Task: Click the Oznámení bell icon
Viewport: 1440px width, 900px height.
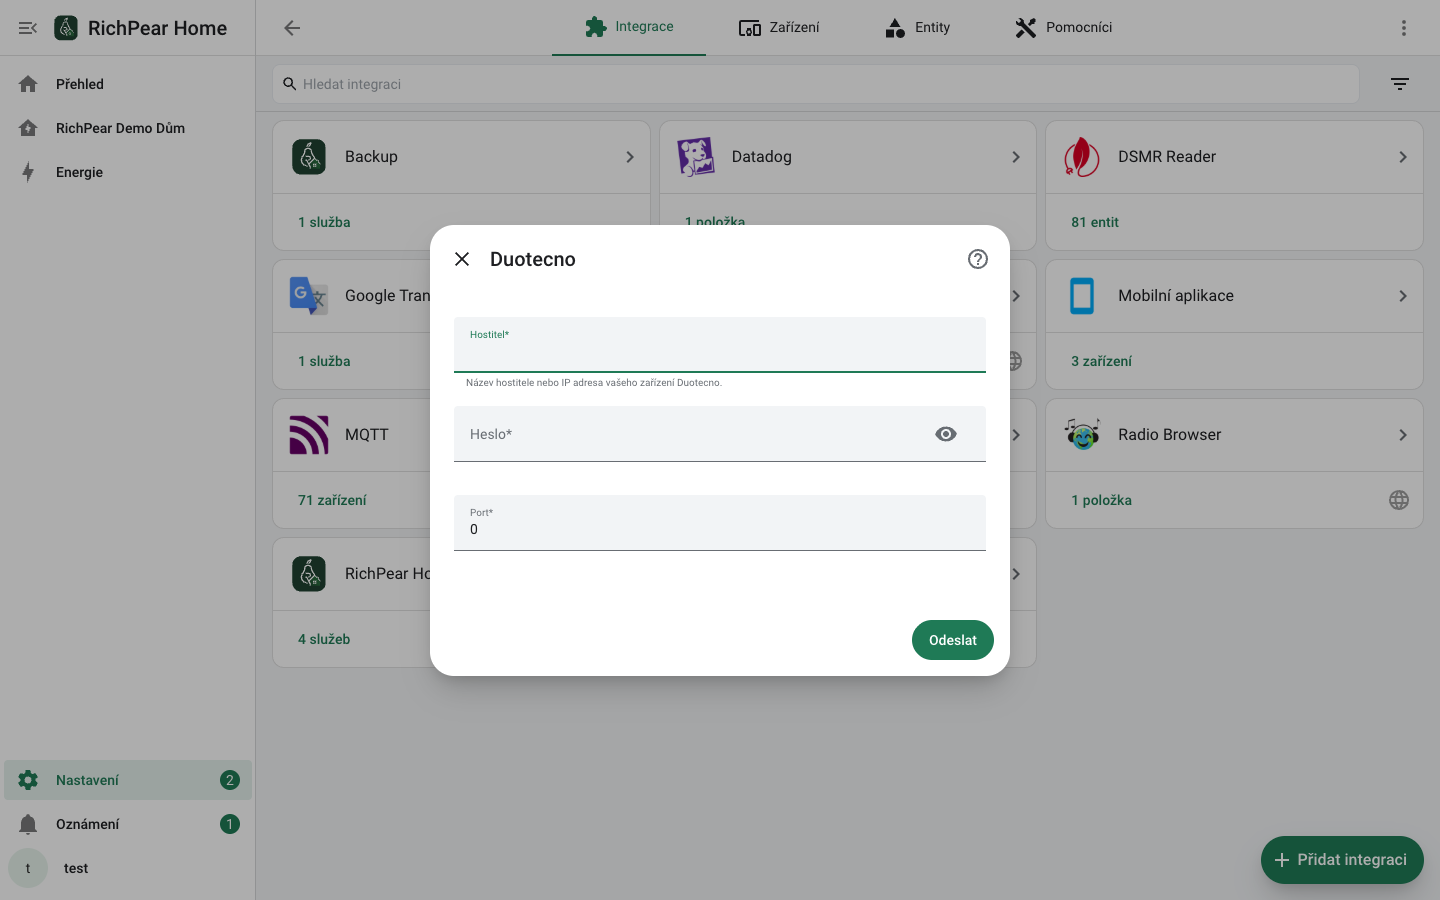Action: click(x=28, y=824)
